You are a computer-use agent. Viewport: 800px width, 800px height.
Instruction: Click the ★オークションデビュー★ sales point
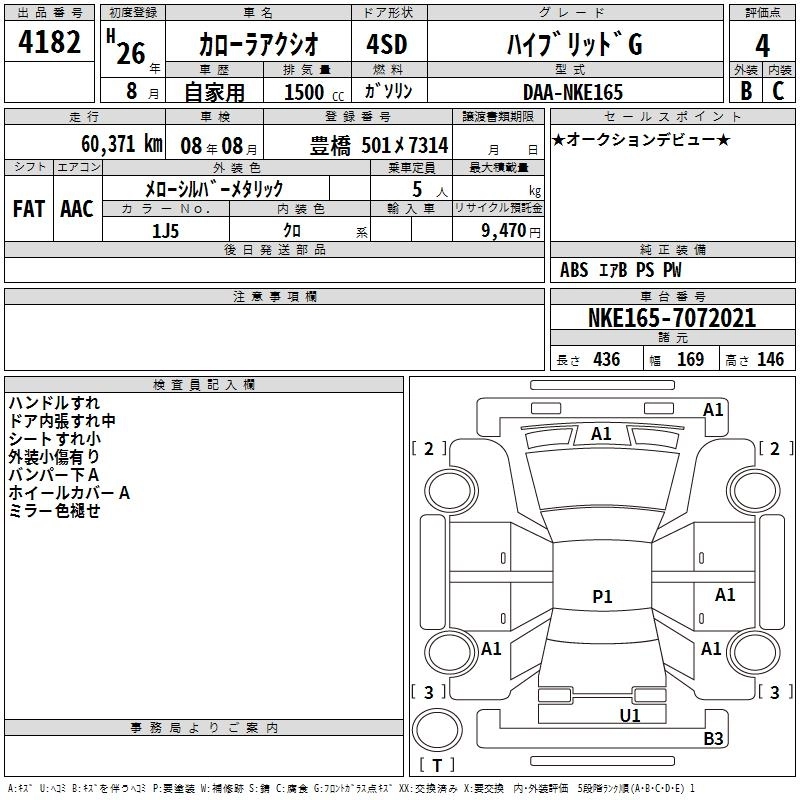tap(641, 139)
